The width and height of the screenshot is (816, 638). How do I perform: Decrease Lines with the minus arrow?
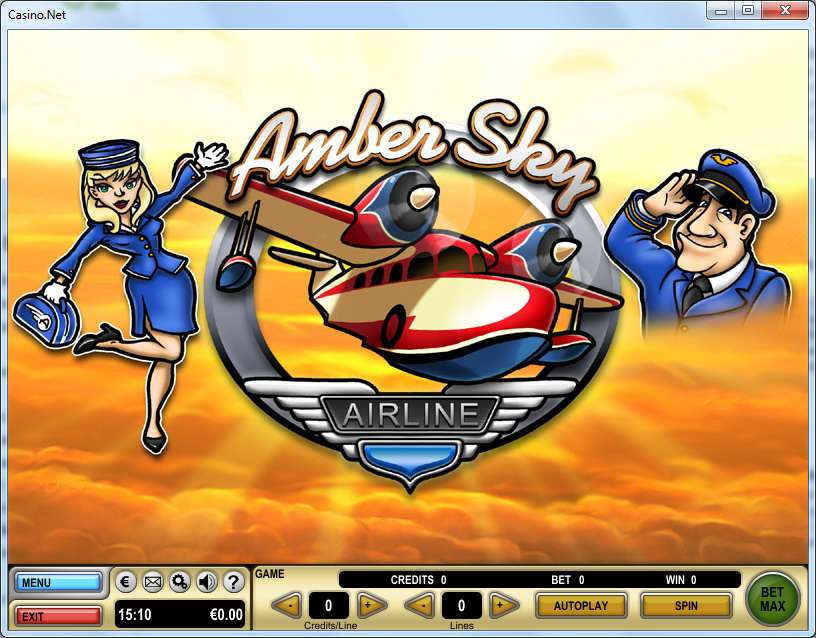tap(419, 606)
